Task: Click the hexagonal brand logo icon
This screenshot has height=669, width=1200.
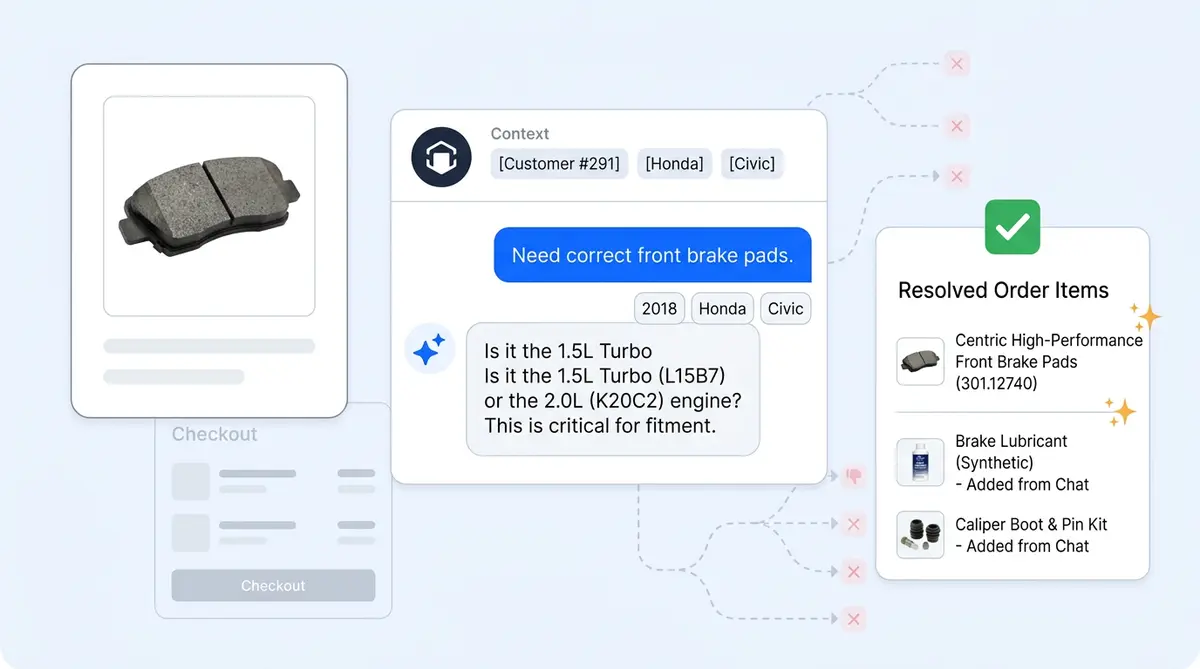Action: coord(440,156)
